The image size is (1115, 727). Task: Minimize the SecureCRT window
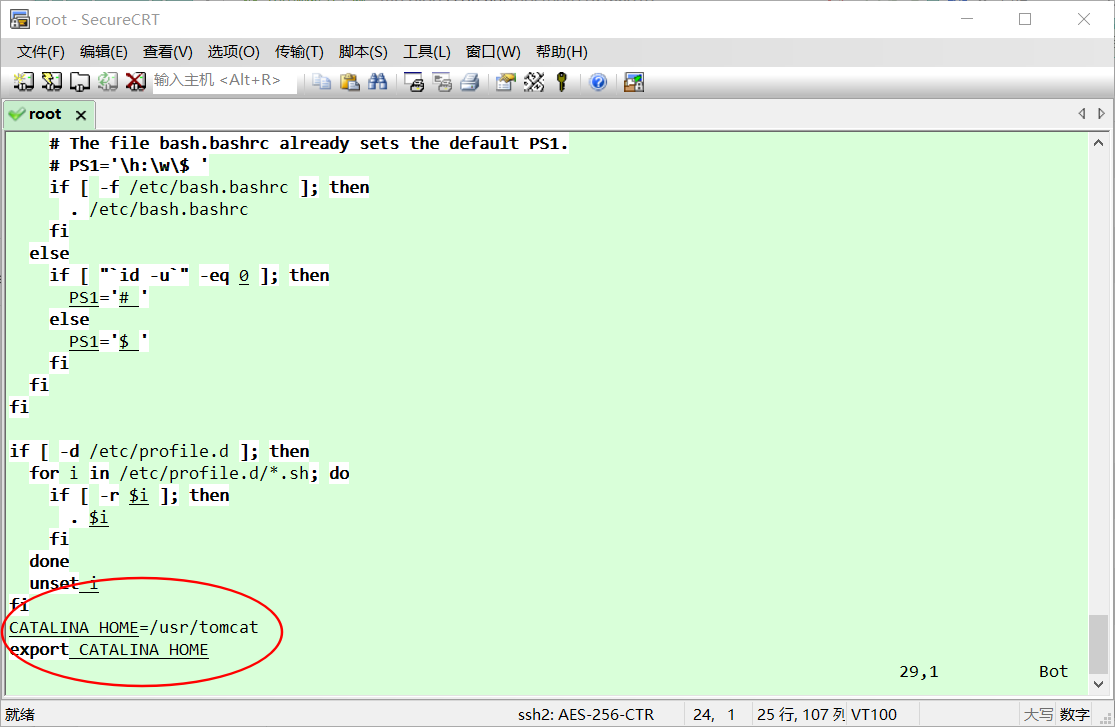967,19
